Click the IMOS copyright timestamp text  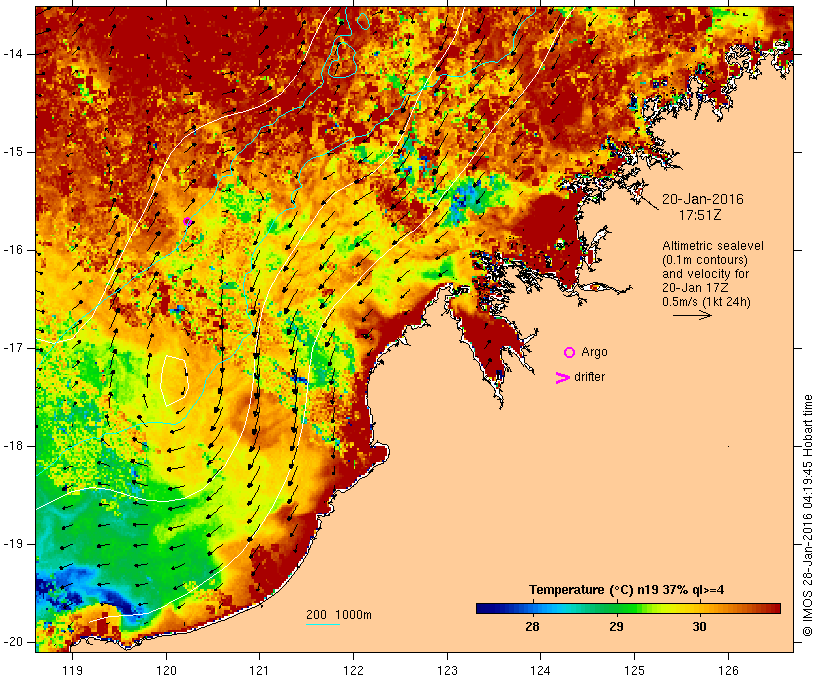(x=808, y=516)
